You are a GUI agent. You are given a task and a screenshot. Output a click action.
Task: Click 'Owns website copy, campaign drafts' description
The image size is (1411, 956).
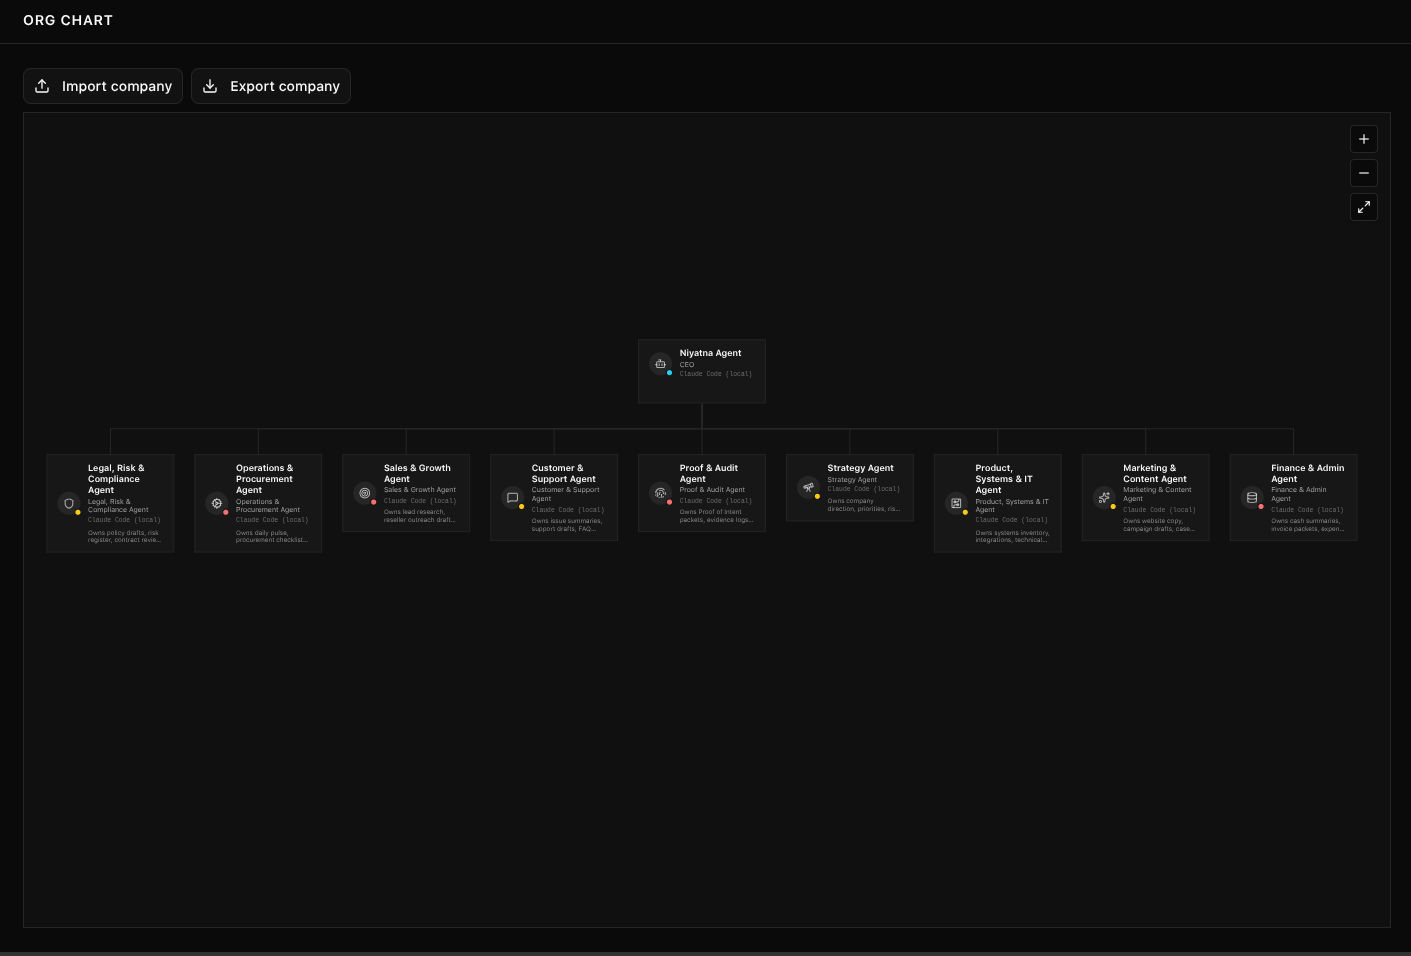click(x=1158, y=525)
